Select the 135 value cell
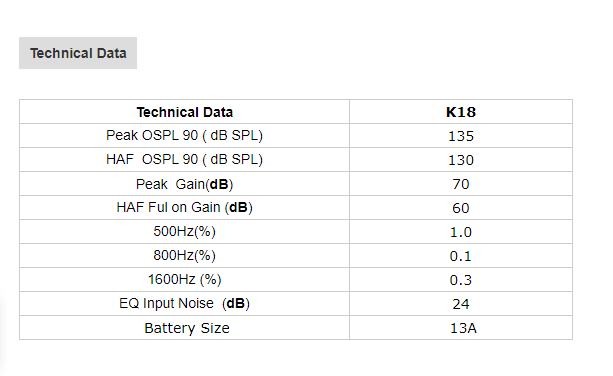This screenshot has height=376, width=613. (x=461, y=136)
